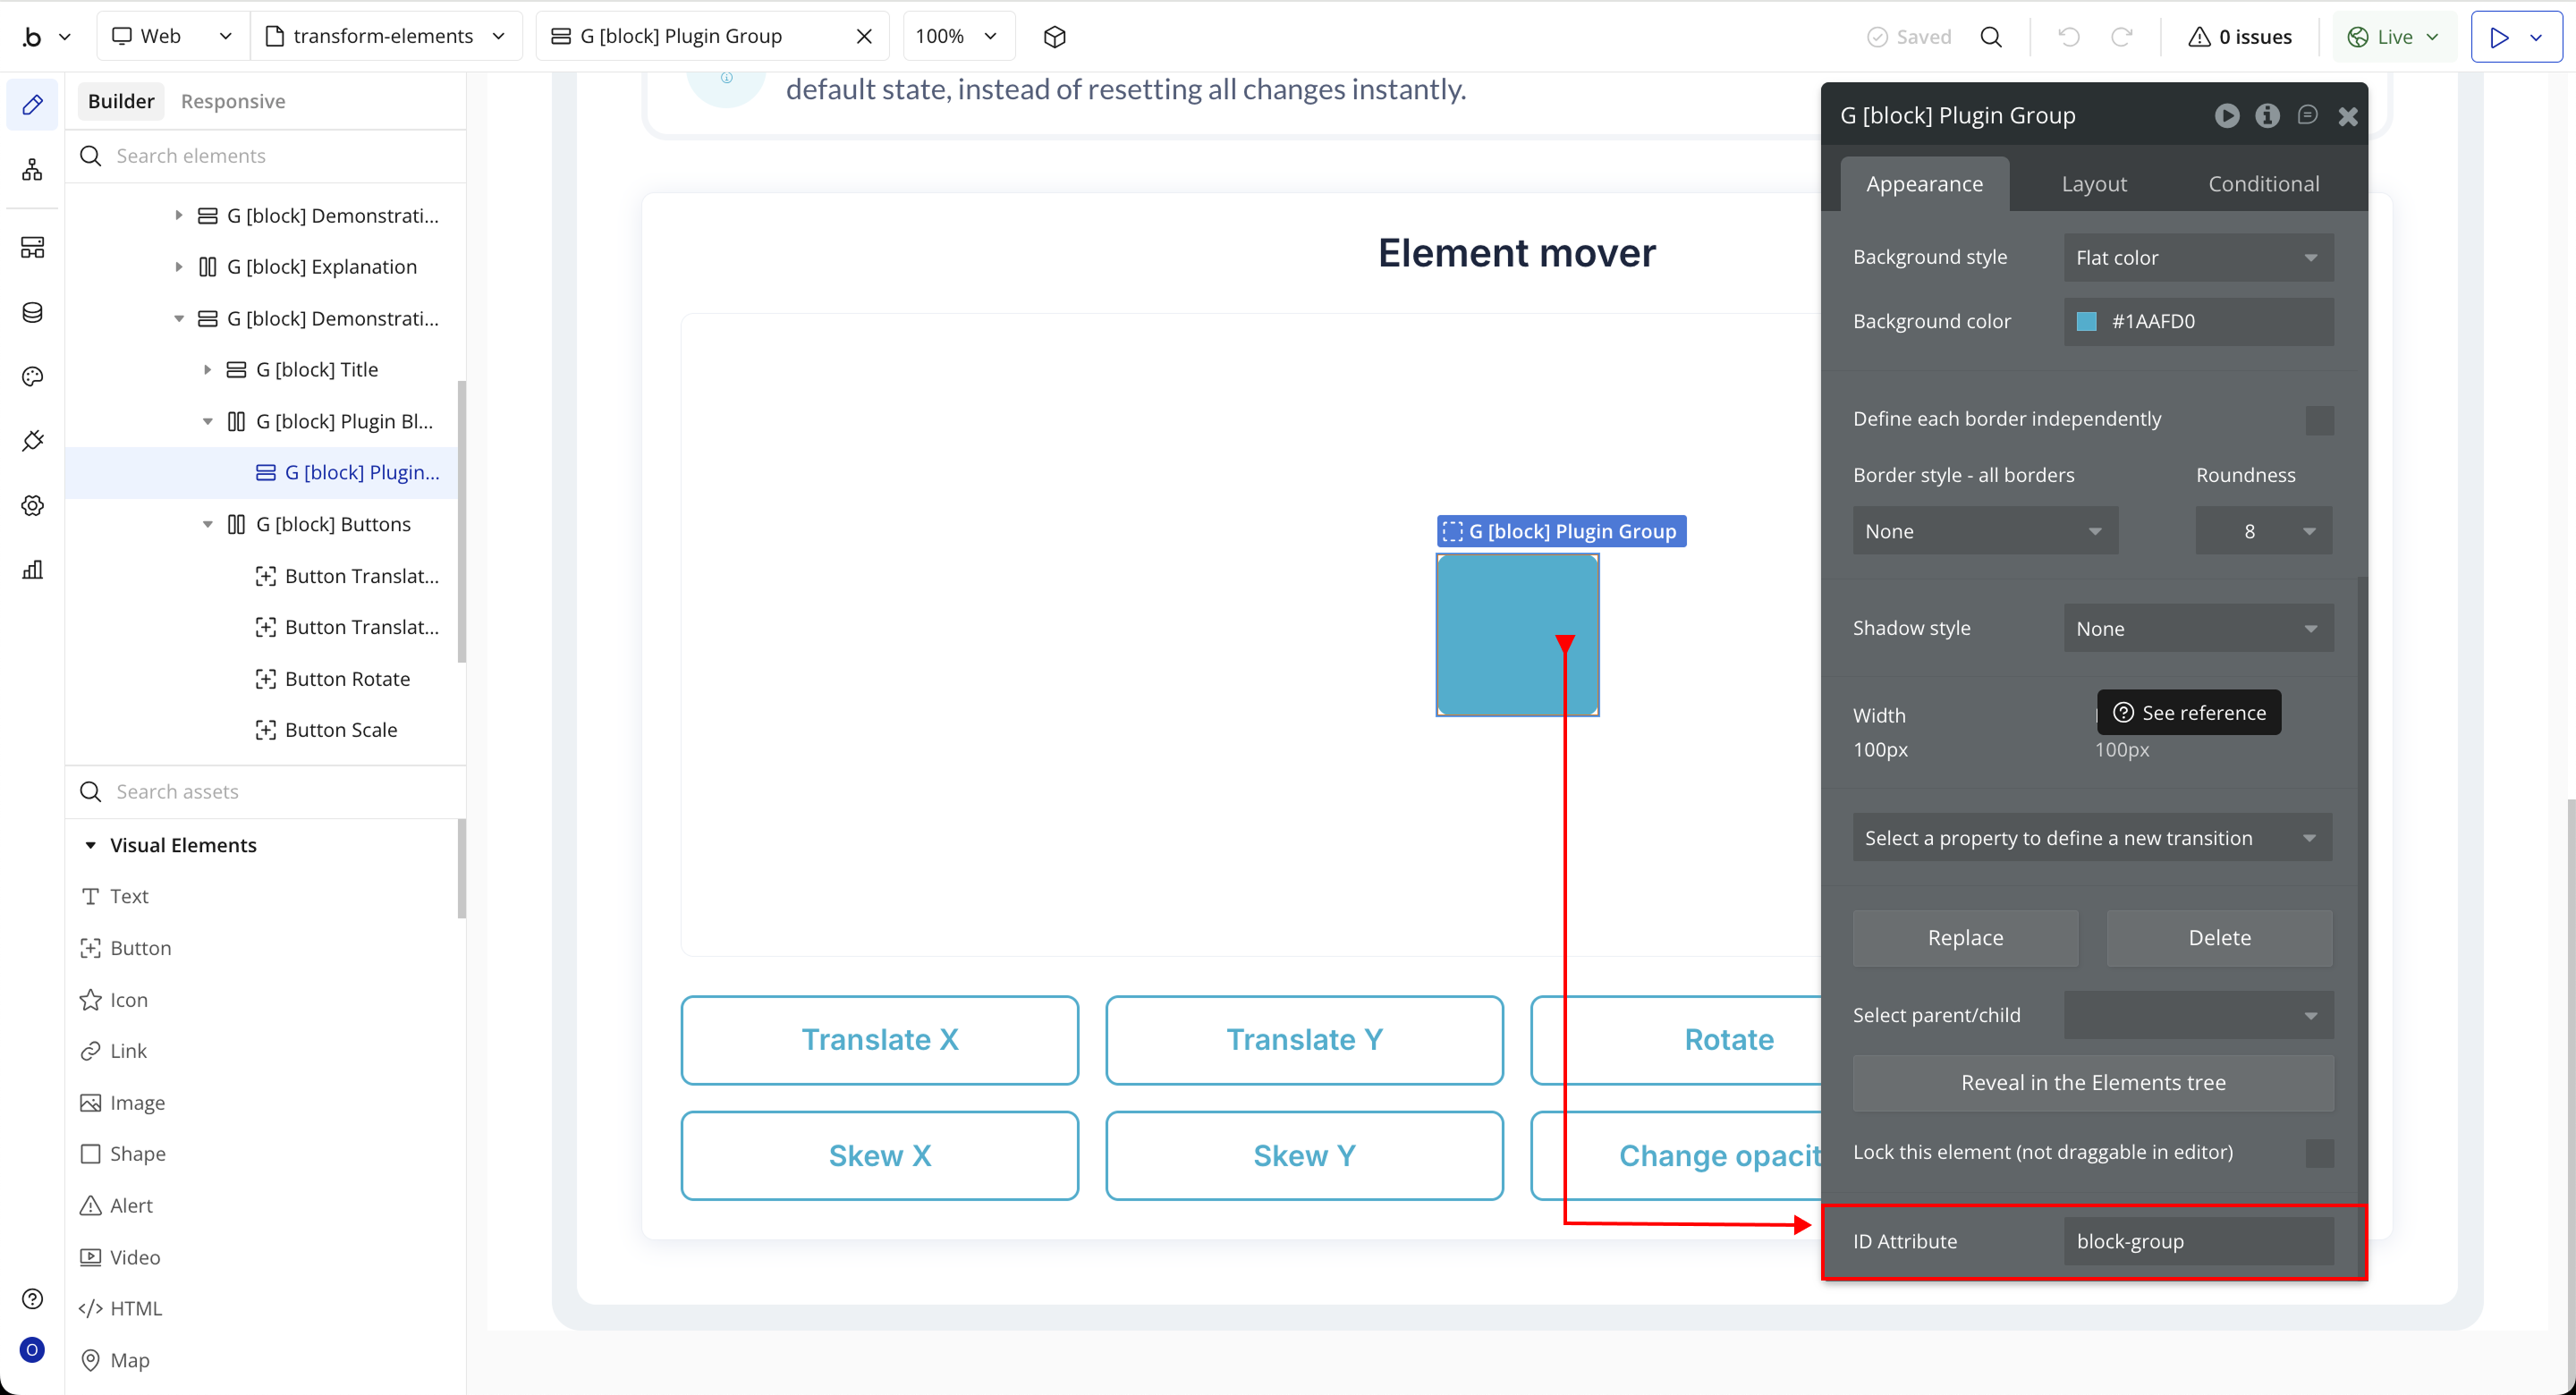This screenshot has width=2576, height=1395.
Task: Click the 3D cube icon in the toolbar
Action: 1054,37
